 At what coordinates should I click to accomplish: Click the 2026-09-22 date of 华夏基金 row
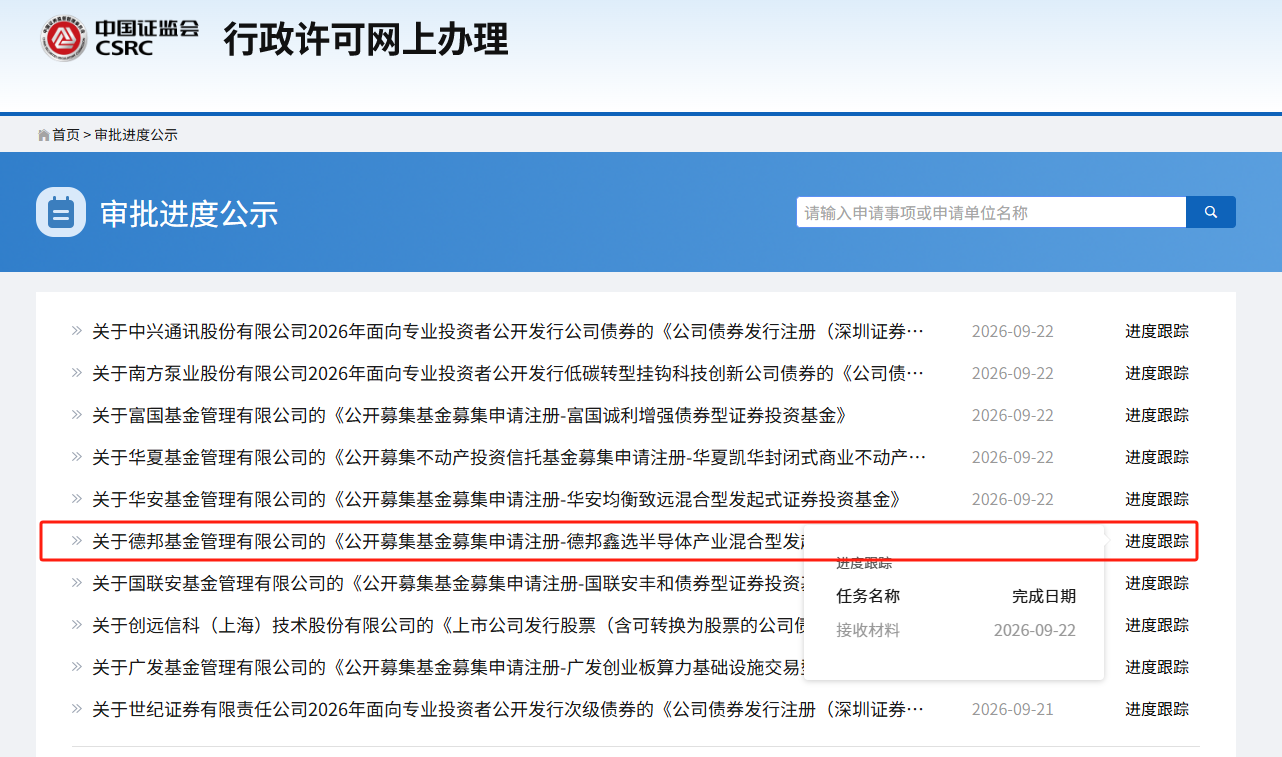1013,457
